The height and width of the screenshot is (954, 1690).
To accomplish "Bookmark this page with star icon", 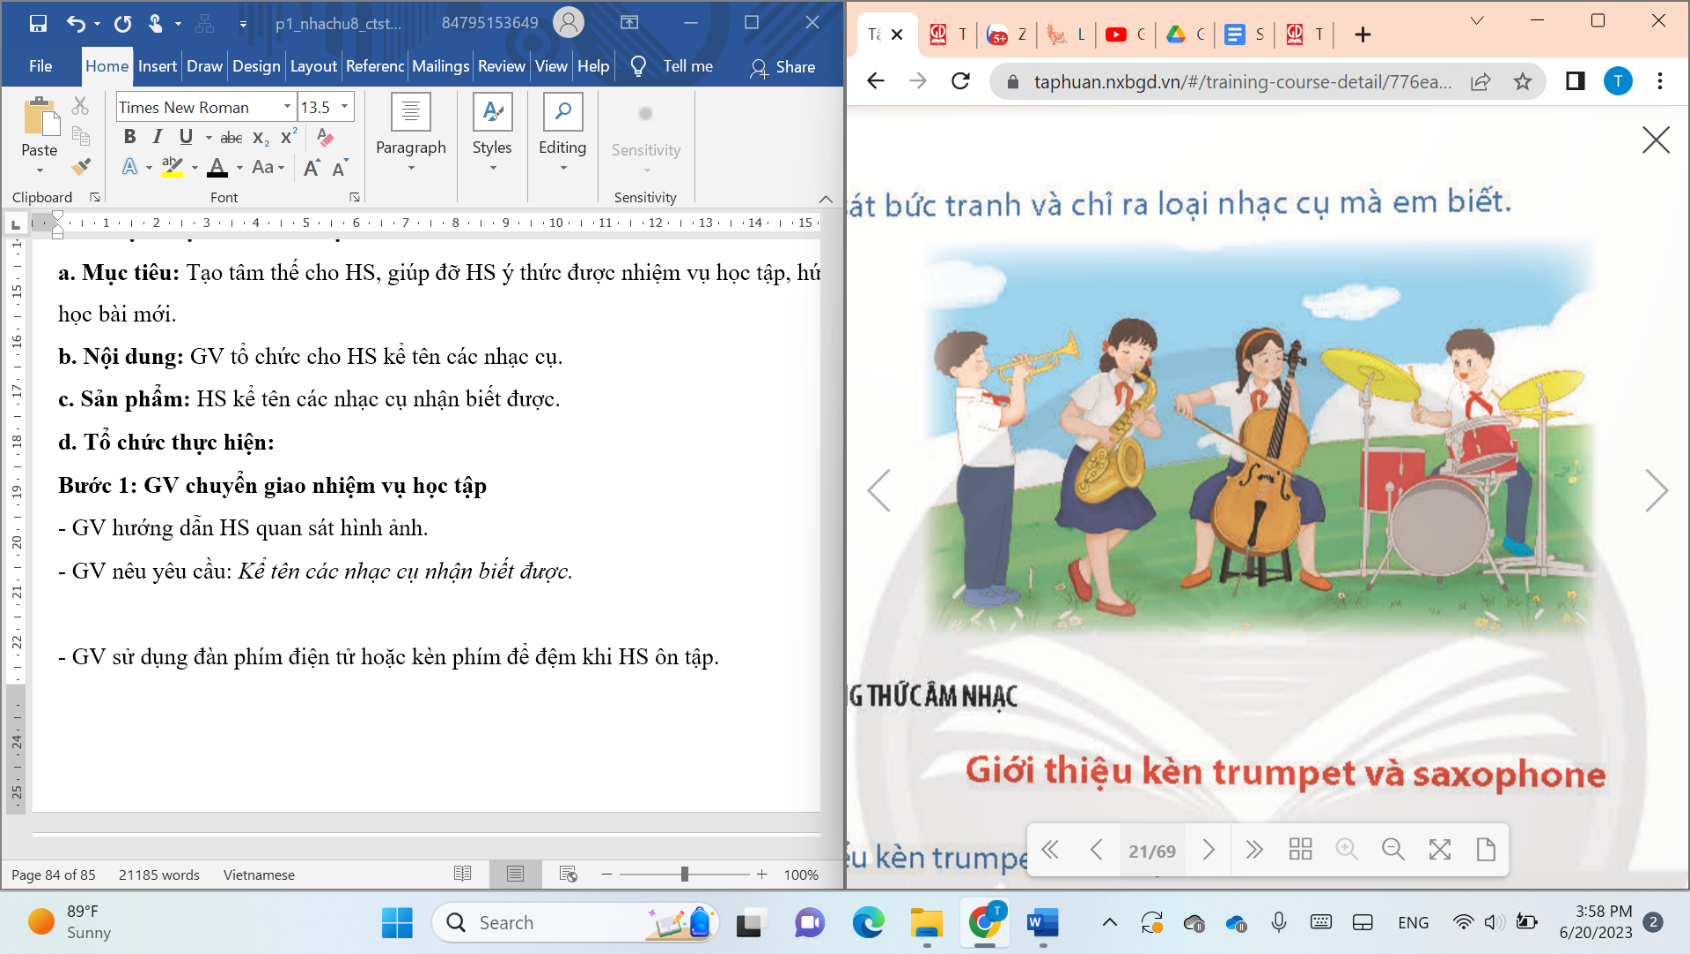I will (x=1522, y=82).
